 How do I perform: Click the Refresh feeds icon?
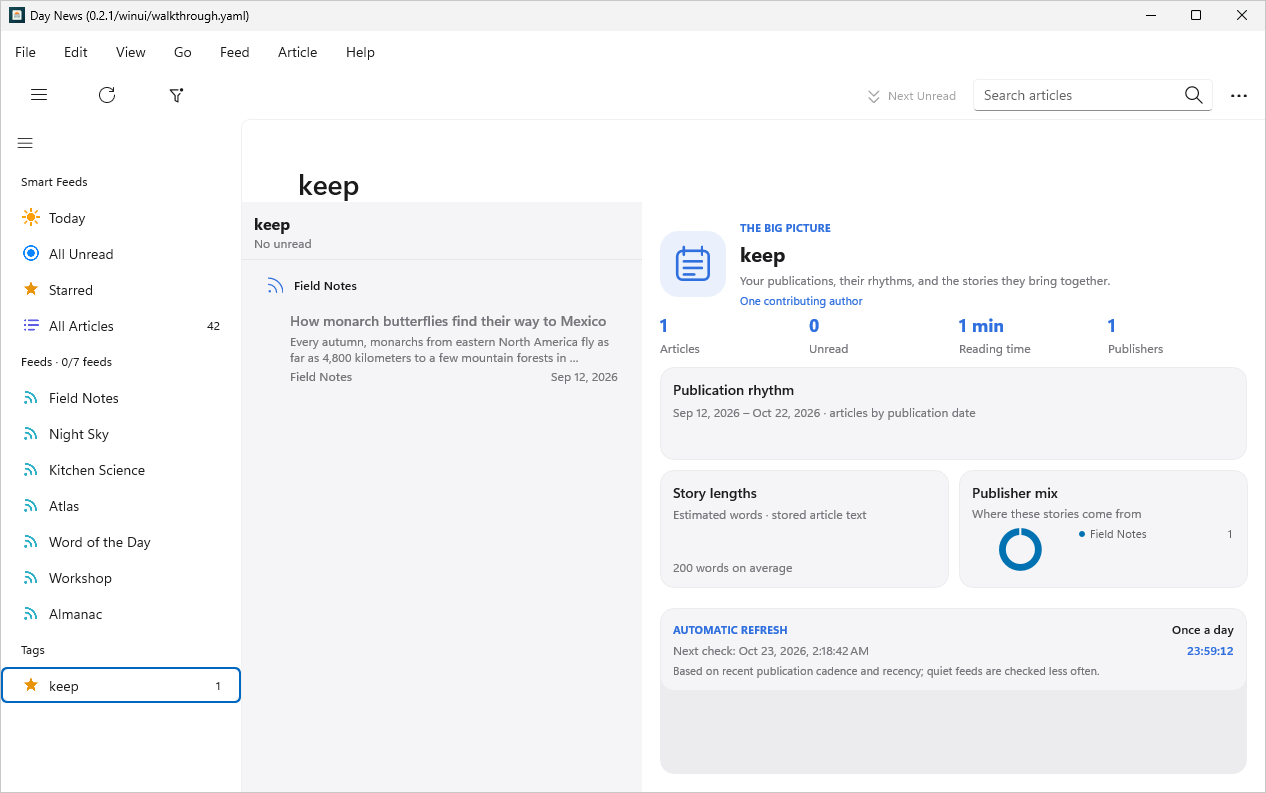click(x=107, y=95)
